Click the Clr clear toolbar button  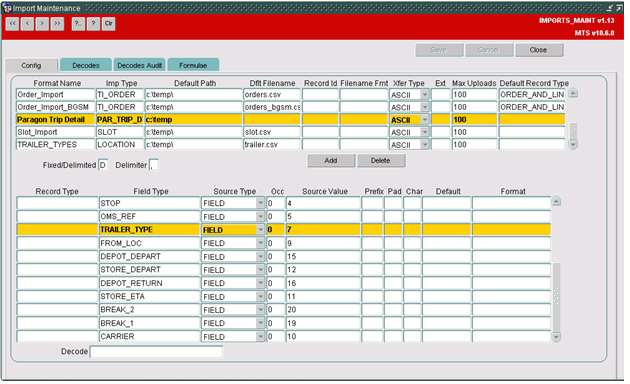pos(108,24)
